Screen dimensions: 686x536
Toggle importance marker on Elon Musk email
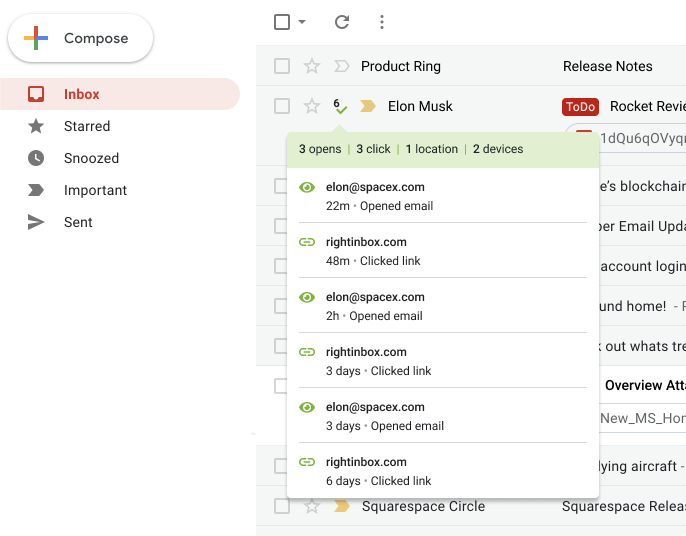click(368, 106)
